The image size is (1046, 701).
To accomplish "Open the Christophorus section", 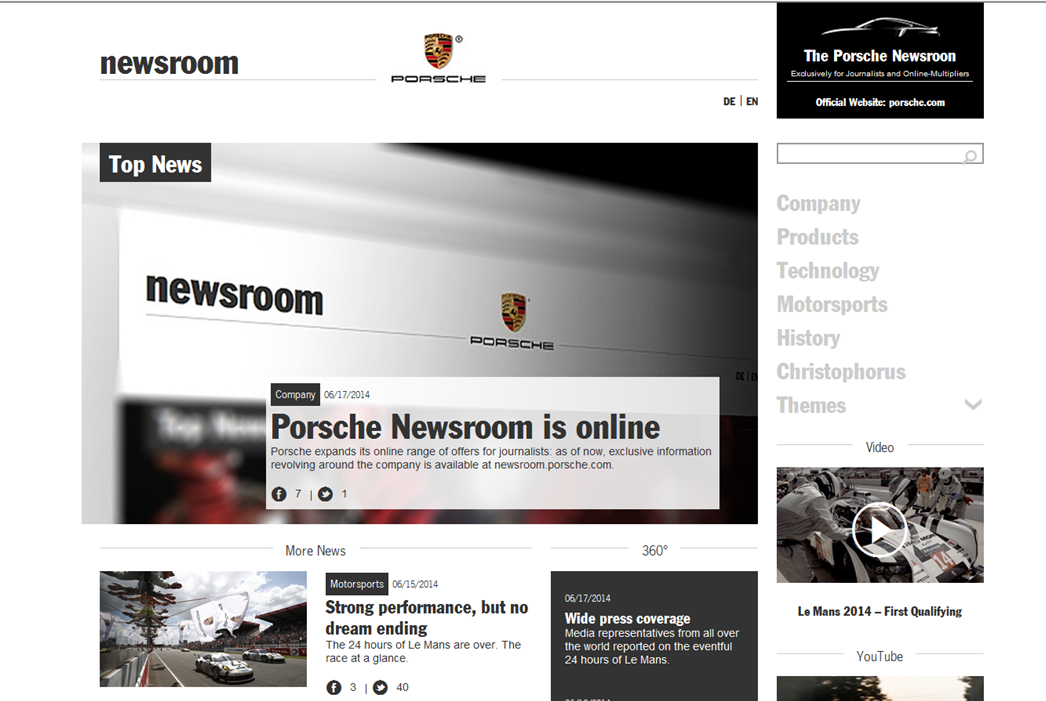I will (x=840, y=372).
